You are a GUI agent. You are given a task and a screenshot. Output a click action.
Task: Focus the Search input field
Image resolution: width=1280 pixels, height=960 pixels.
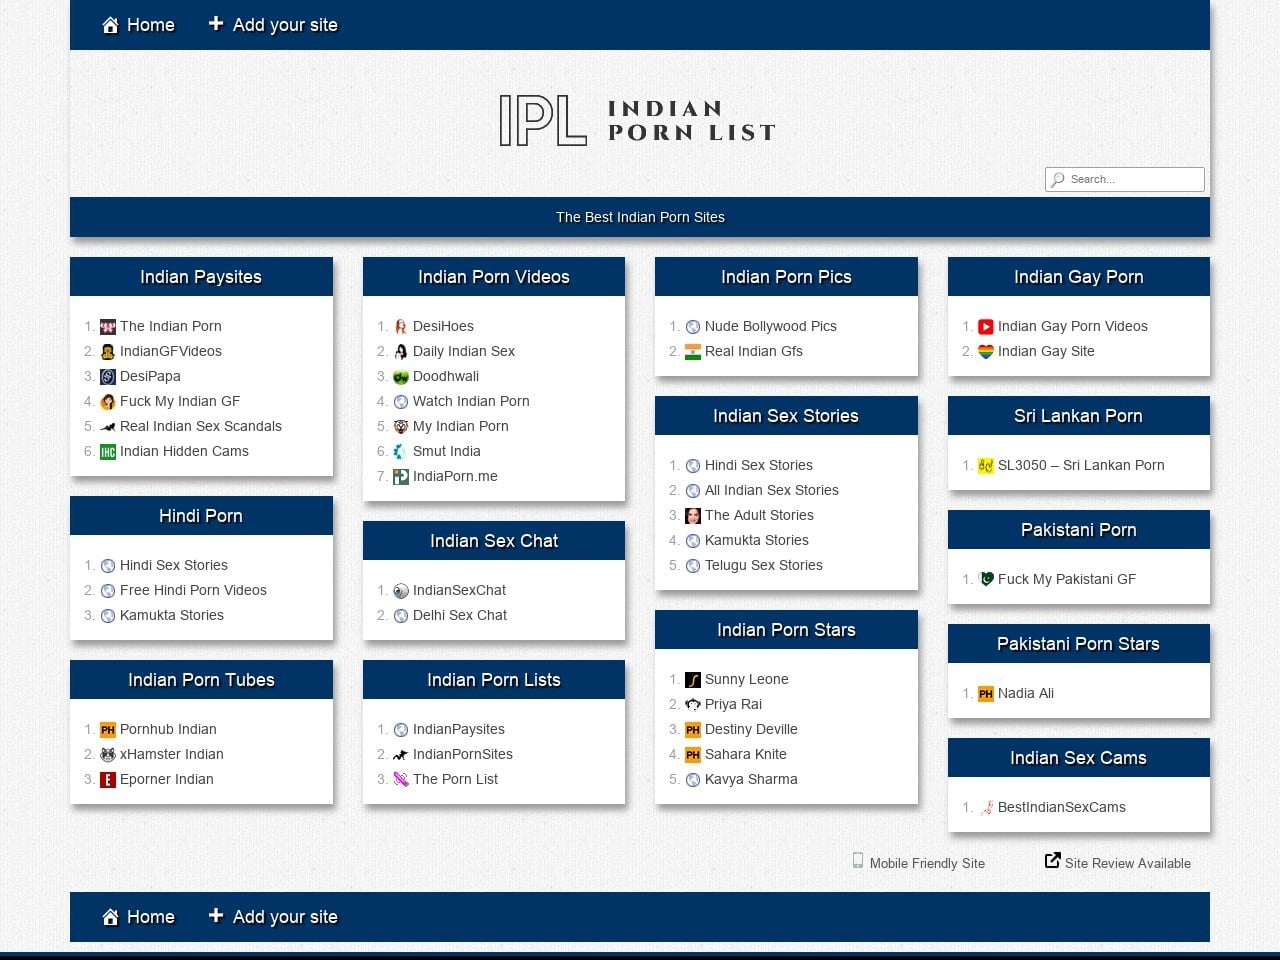pyautogui.click(x=1125, y=180)
